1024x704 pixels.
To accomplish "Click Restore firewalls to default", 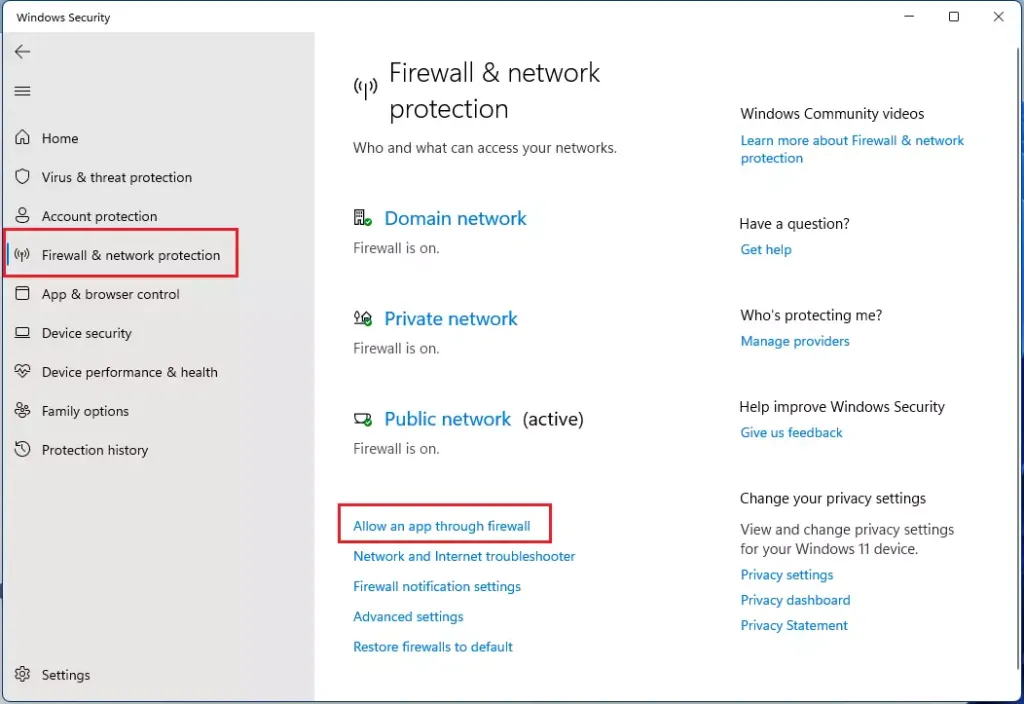I will tap(432, 646).
